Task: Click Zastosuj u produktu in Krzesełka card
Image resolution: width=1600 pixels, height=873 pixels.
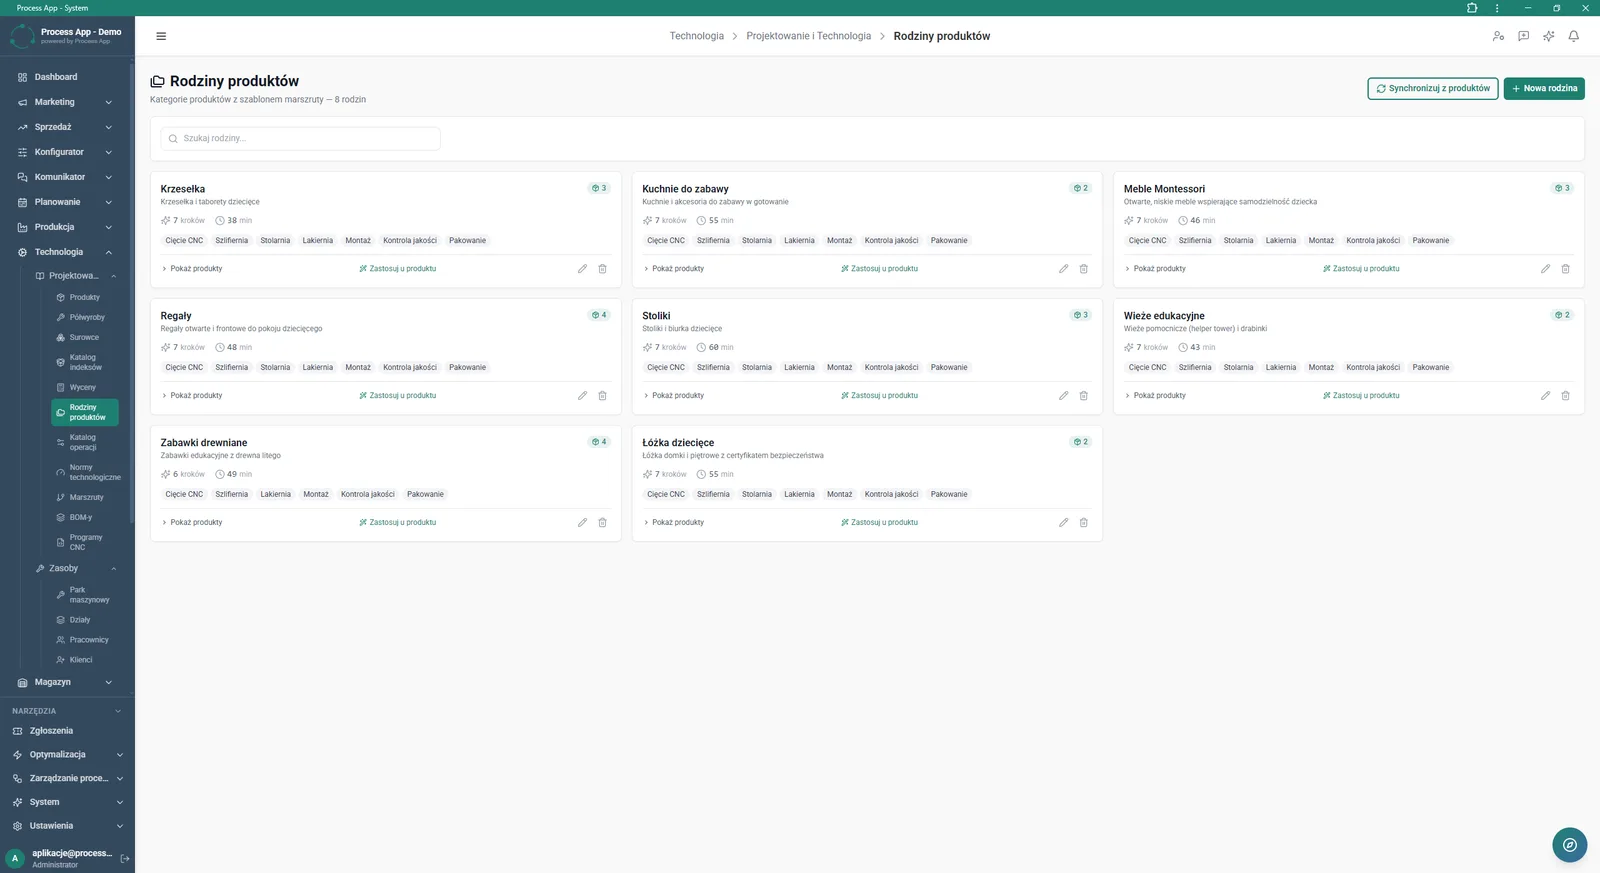Action: (398, 269)
